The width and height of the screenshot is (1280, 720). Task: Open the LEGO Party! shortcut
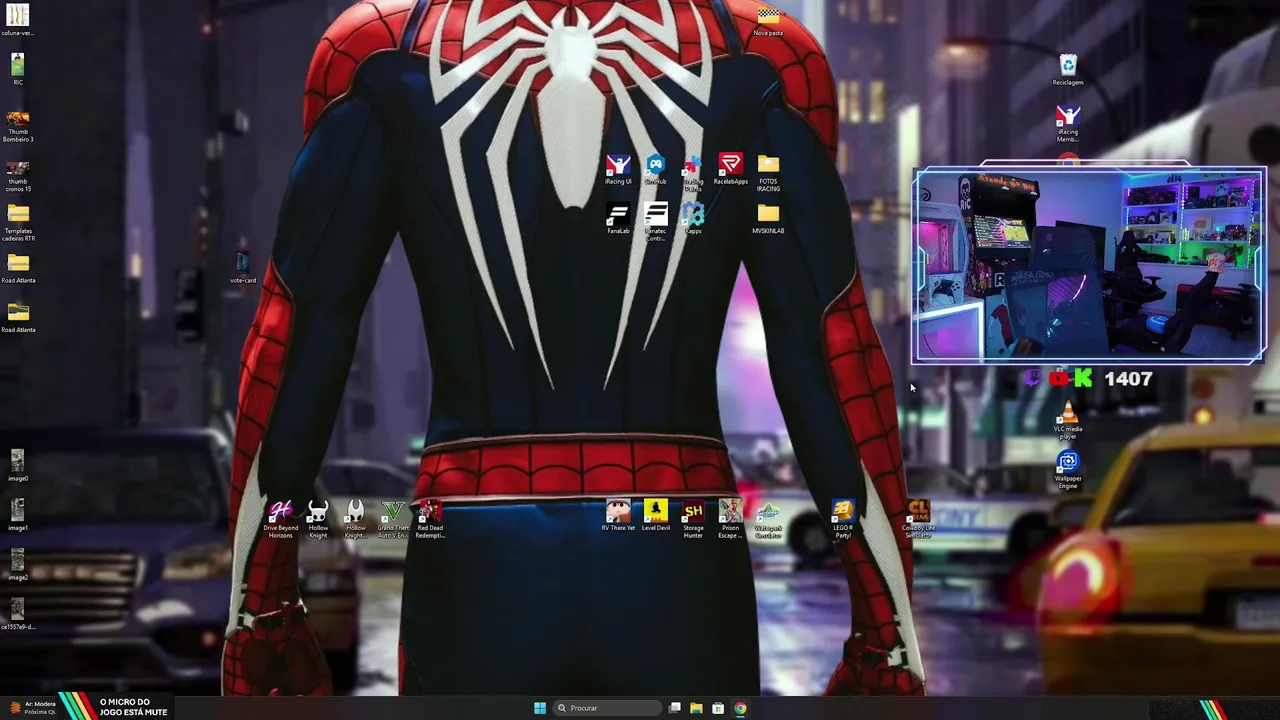click(x=843, y=520)
